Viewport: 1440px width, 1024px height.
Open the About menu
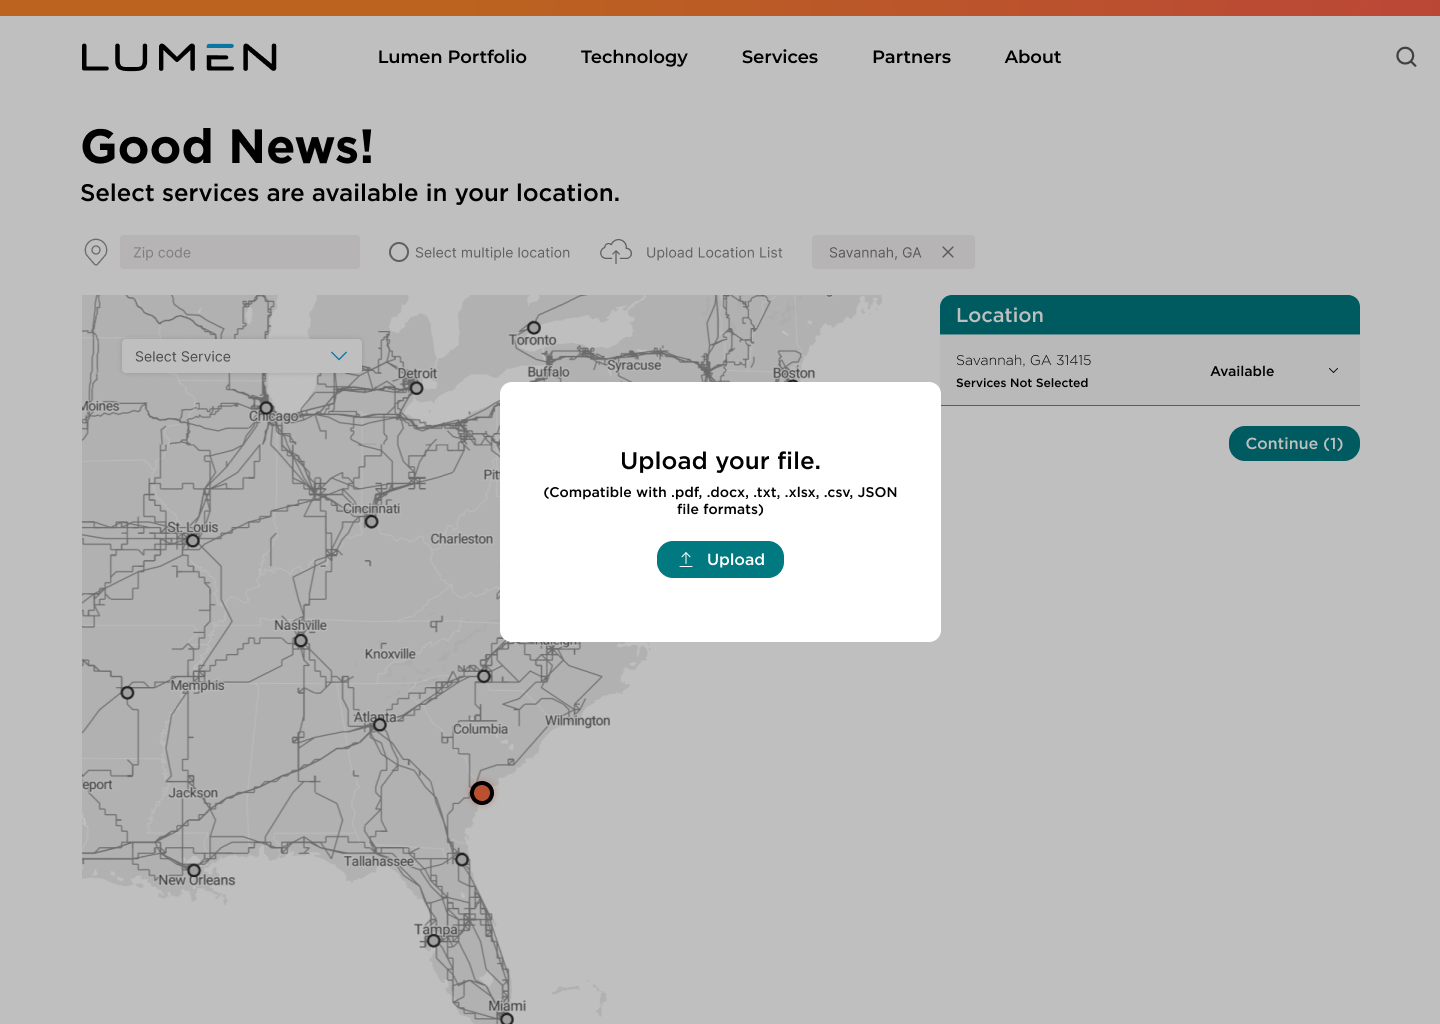[1033, 57]
